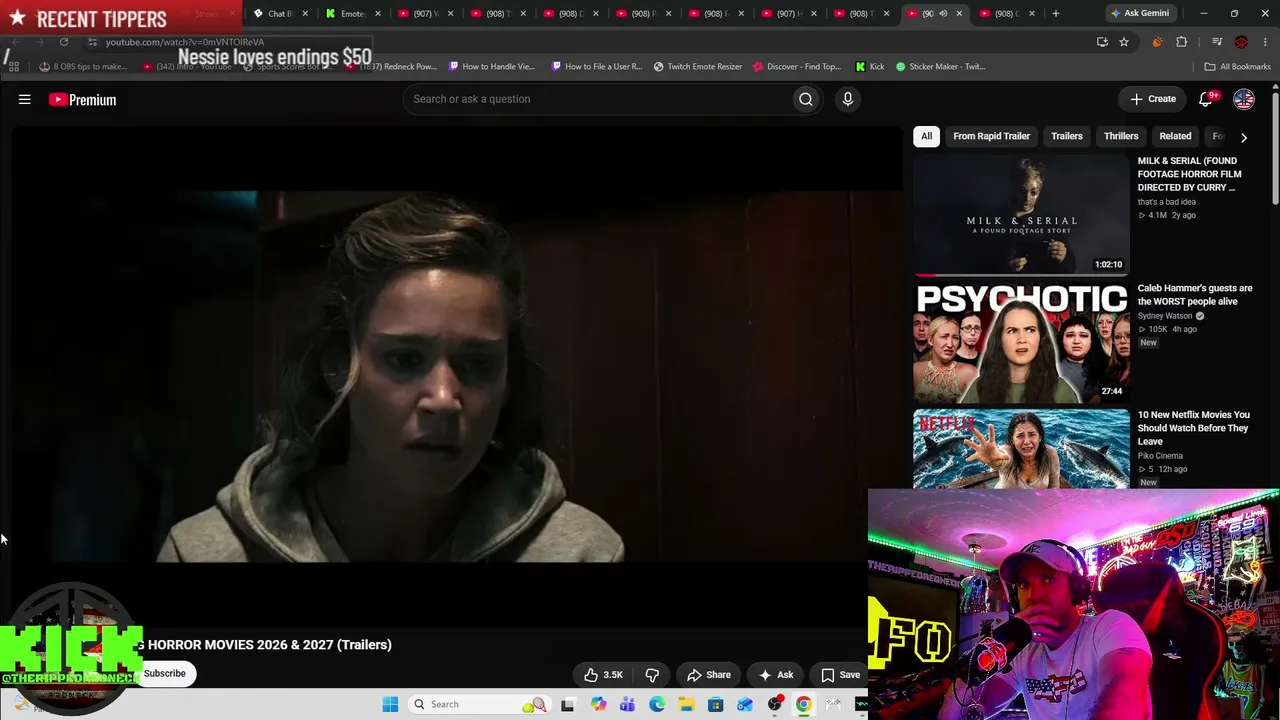The height and width of the screenshot is (720, 1280).
Task: Open the YouTube guide hamburger menu
Action: (x=25, y=99)
